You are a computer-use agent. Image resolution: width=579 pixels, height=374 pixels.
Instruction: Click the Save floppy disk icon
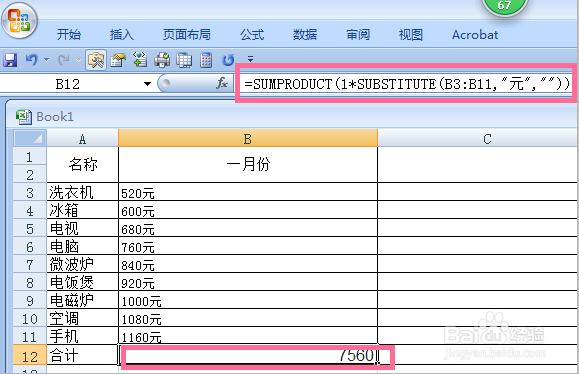coord(10,60)
